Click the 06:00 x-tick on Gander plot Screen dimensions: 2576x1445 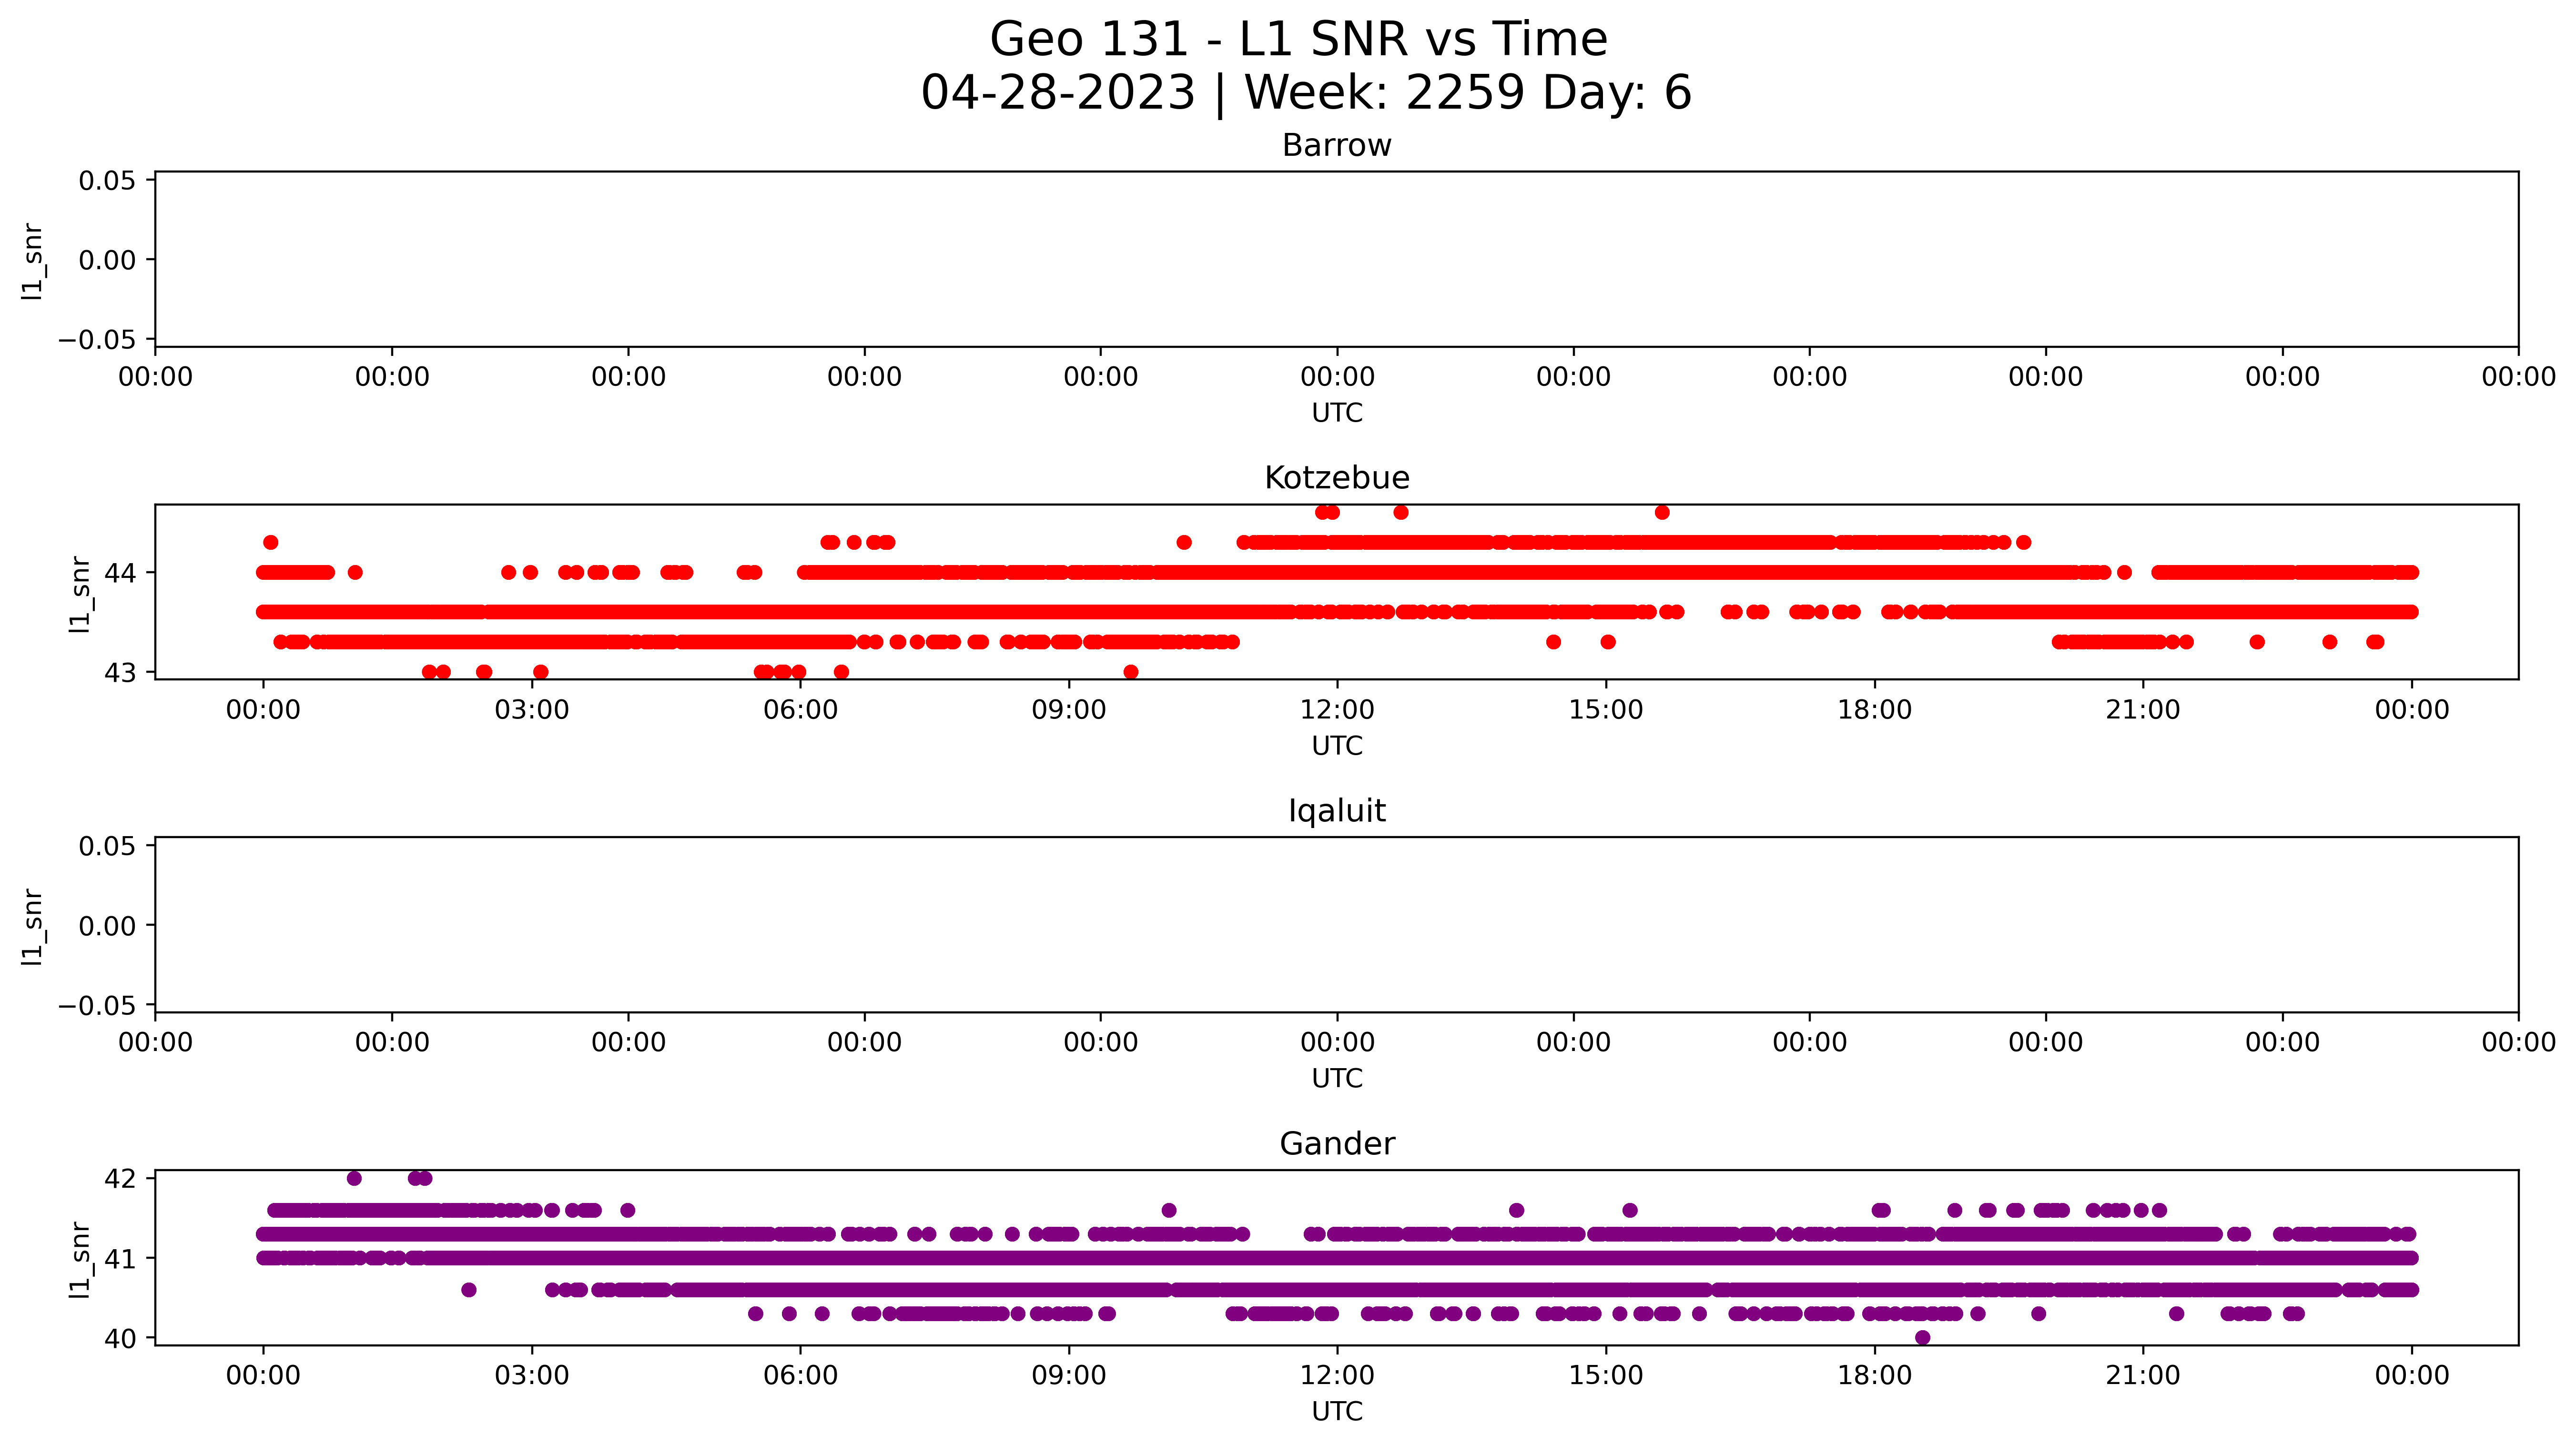800,1375
